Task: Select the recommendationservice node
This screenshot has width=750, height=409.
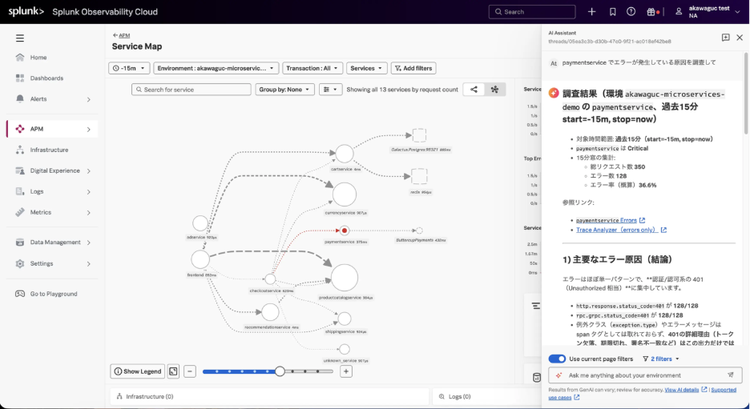Action: (x=270, y=312)
